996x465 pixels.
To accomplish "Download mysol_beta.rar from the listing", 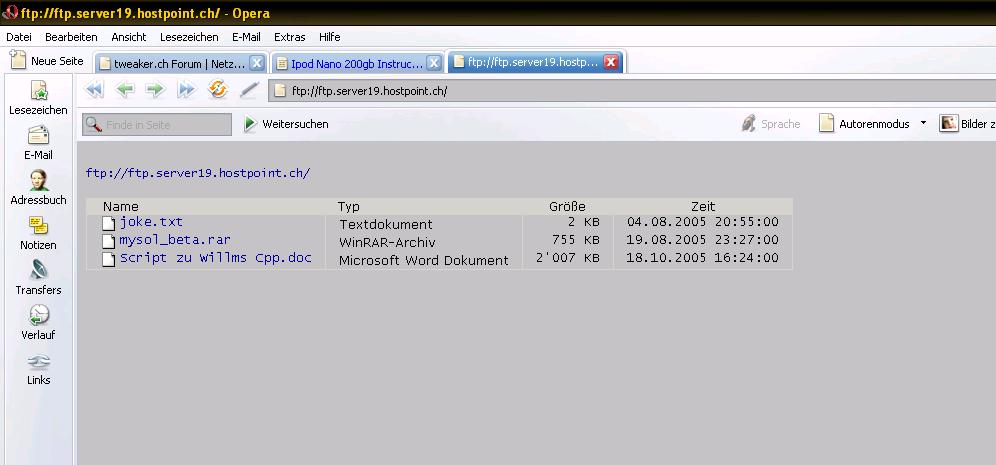I will pyautogui.click(x=175, y=240).
